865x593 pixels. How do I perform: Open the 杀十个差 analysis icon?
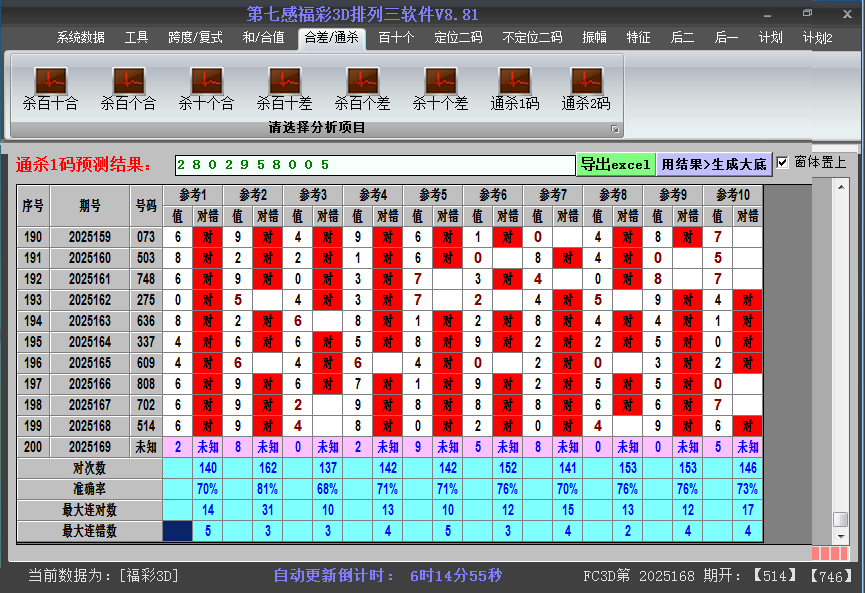coord(440,89)
